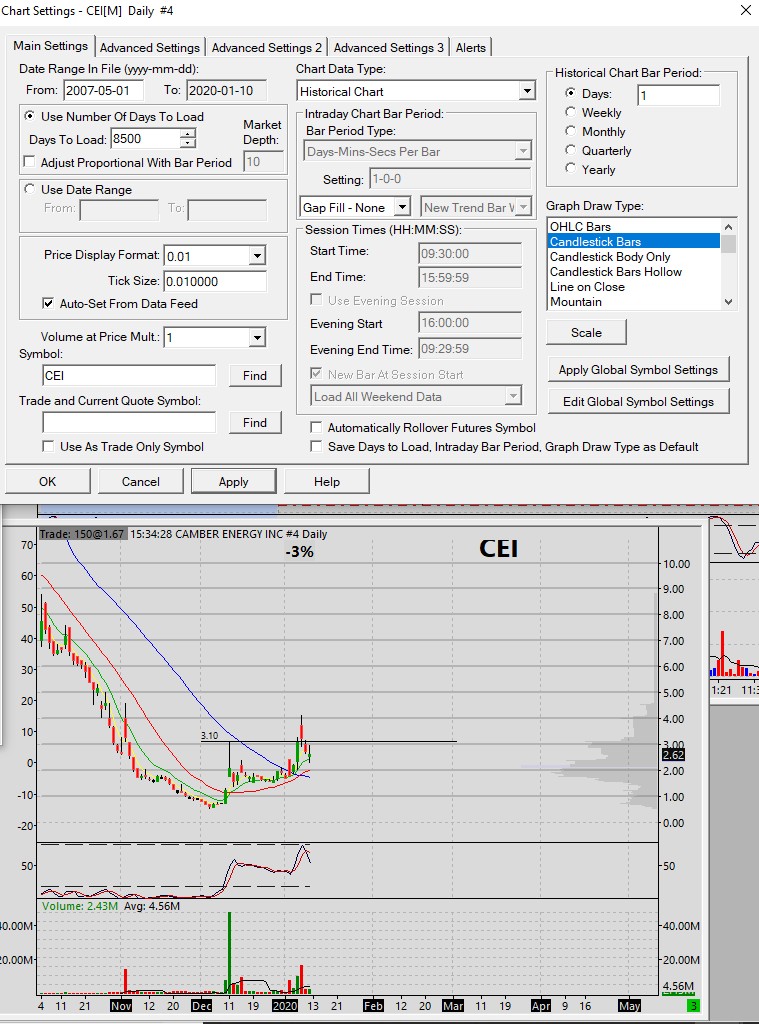The width and height of the screenshot is (759, 1024).
Task: Select Monthly historical bar period
Action: coord(570,131)
